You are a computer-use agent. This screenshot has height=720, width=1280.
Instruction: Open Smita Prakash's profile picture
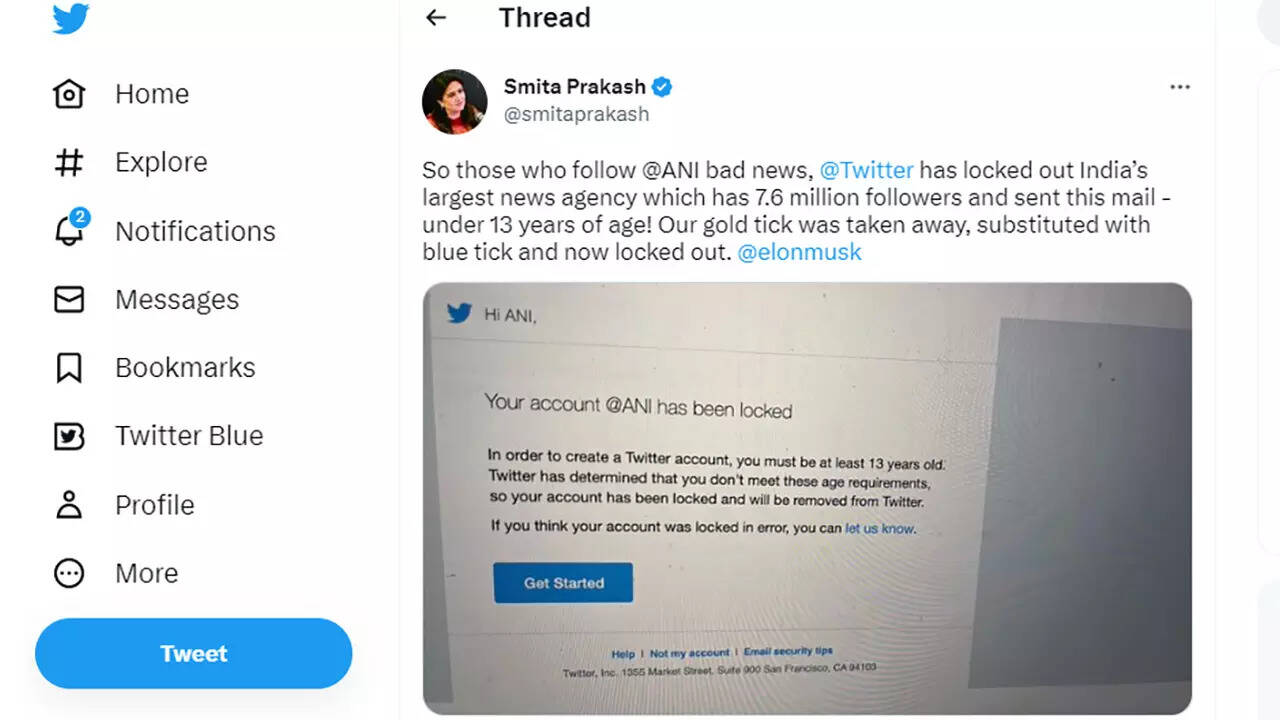455,101
